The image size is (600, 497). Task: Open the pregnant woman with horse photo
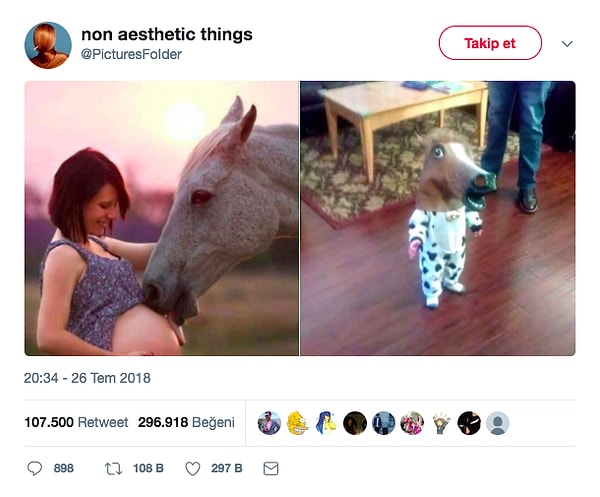click(x=161, y=219)
